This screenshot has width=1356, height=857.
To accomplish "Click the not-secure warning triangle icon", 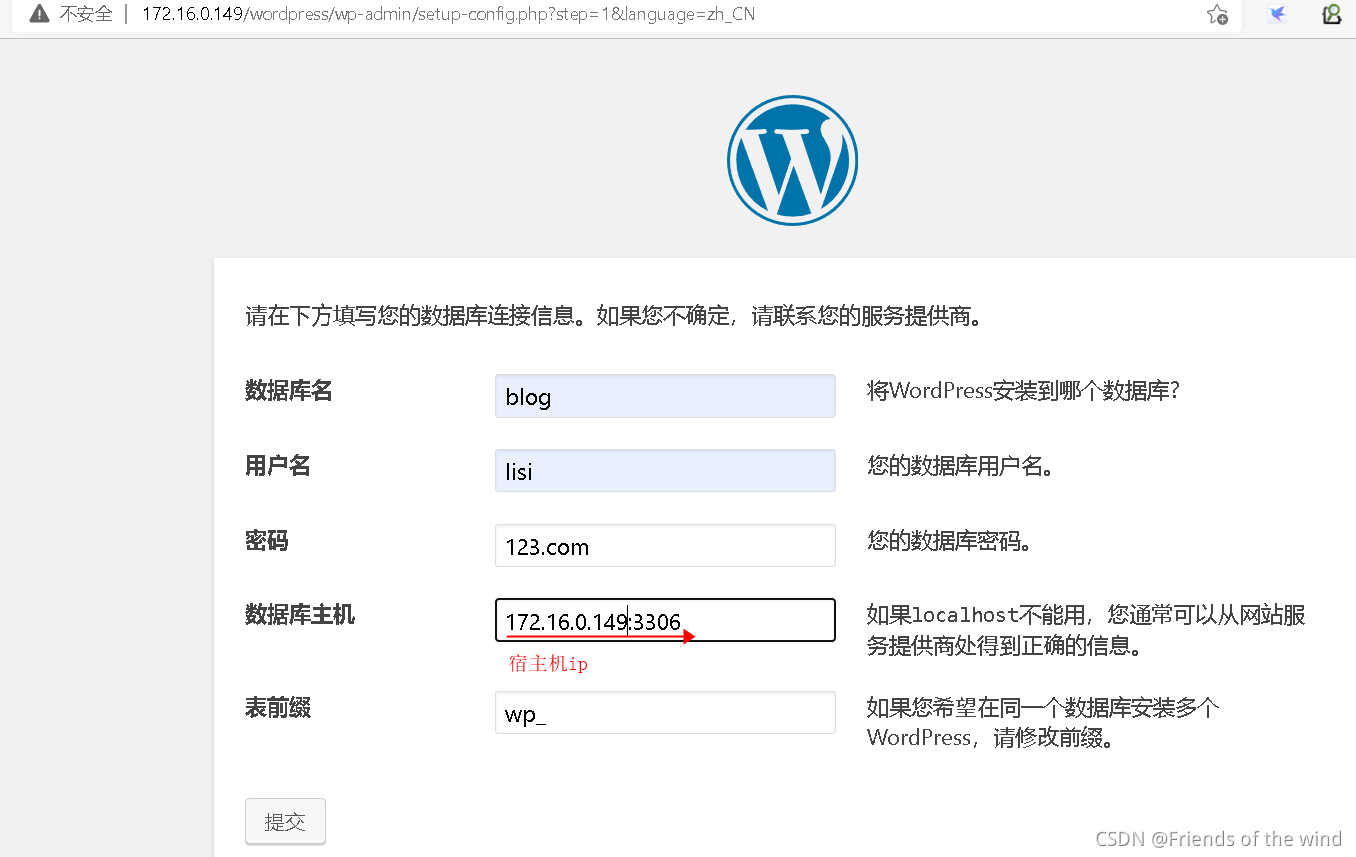I will point(38,15).
